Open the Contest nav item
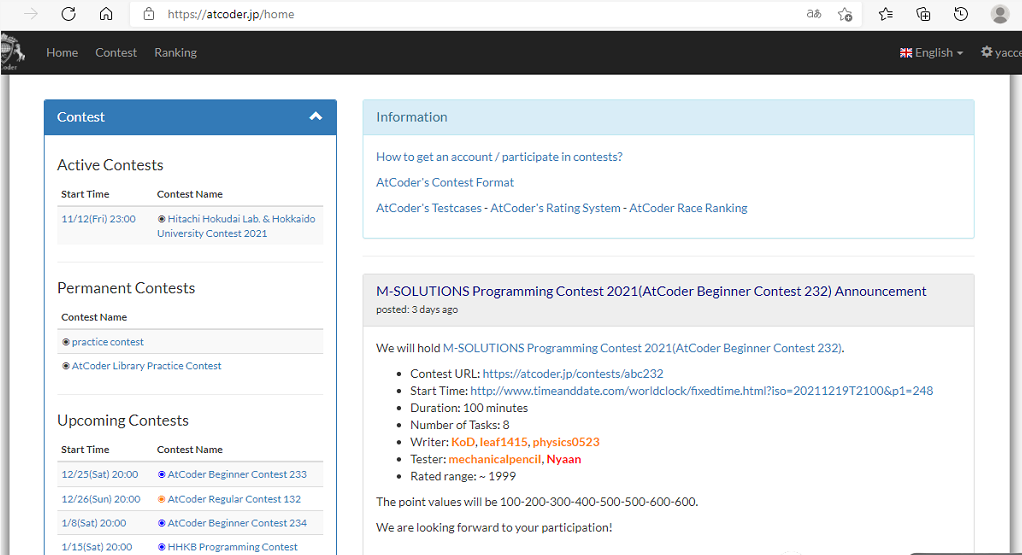The image size is (1022, 555). 116,53
